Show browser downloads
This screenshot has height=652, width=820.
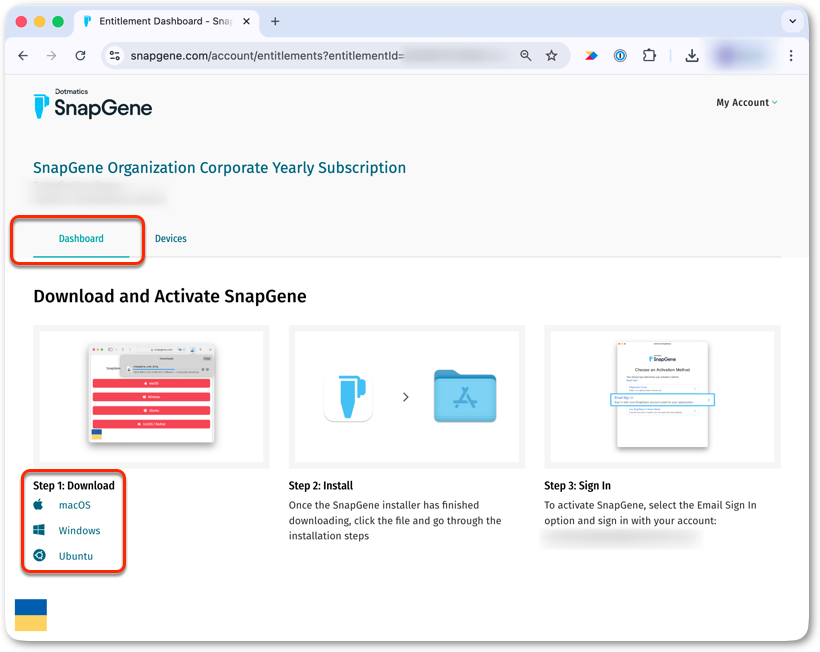click(x=692, y=55)
